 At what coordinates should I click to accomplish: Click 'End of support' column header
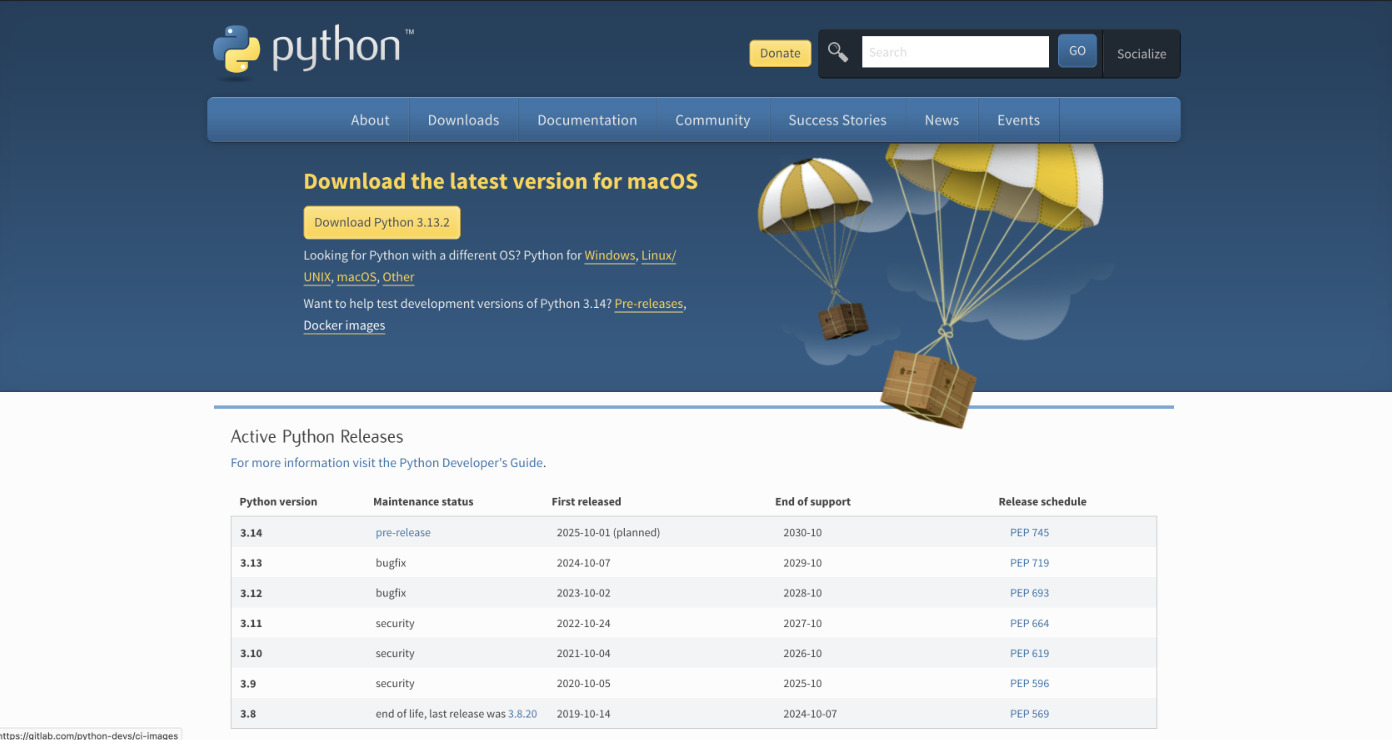click(x=813, y=501)
